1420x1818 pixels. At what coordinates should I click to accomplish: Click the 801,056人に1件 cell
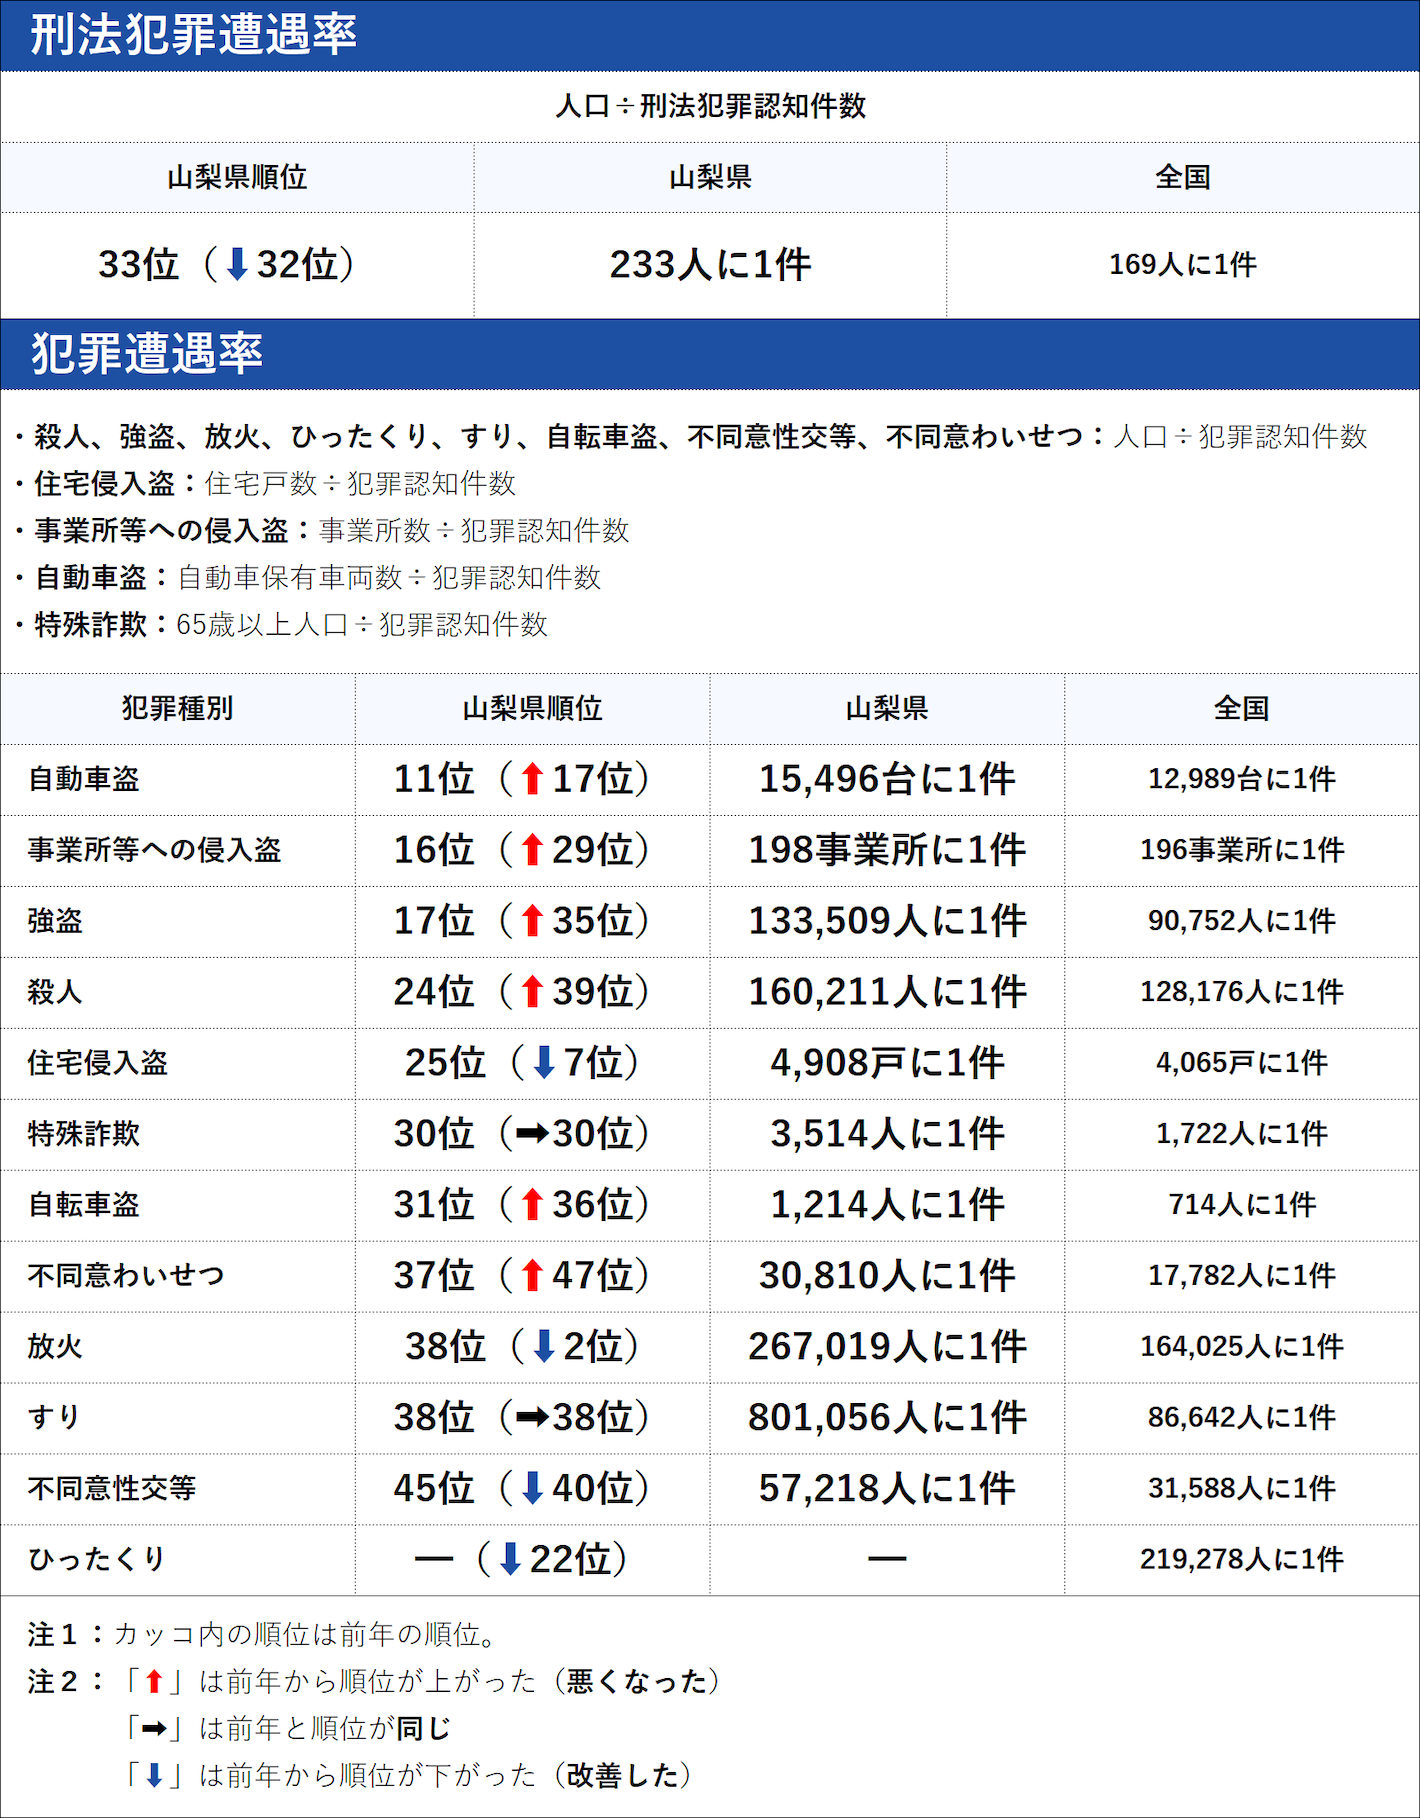point(887,1418)
